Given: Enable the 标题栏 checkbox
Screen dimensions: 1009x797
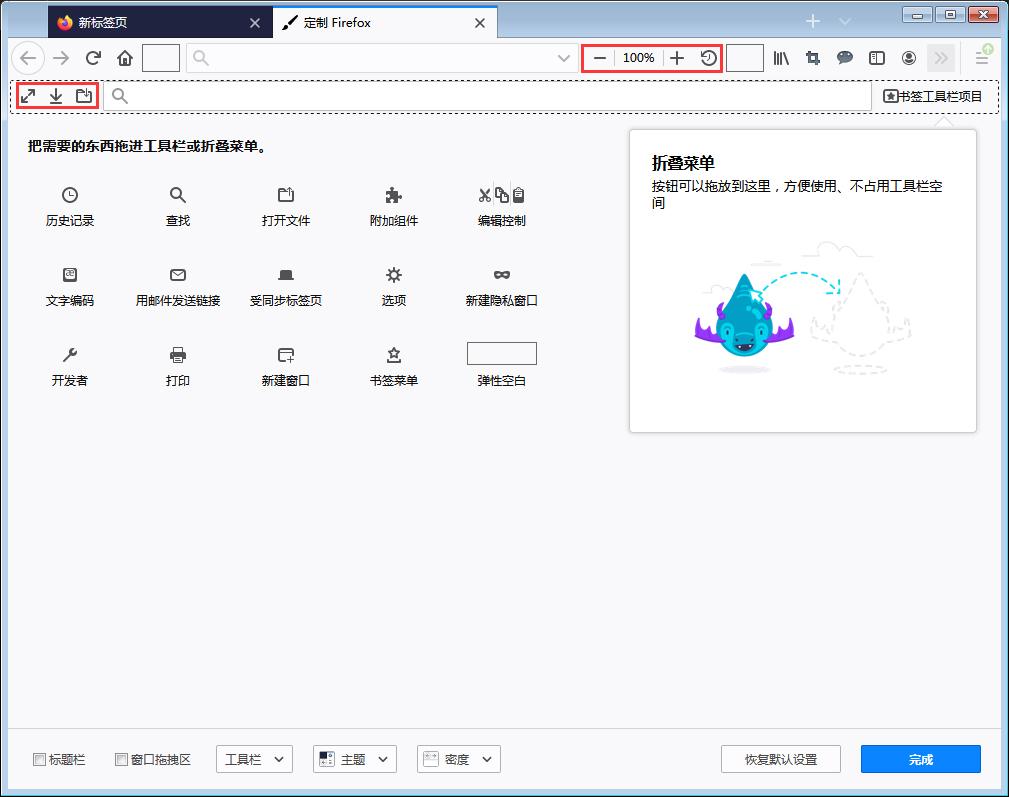Looking at the screenshot, I should pyautogui.click(x=37, y=759).
